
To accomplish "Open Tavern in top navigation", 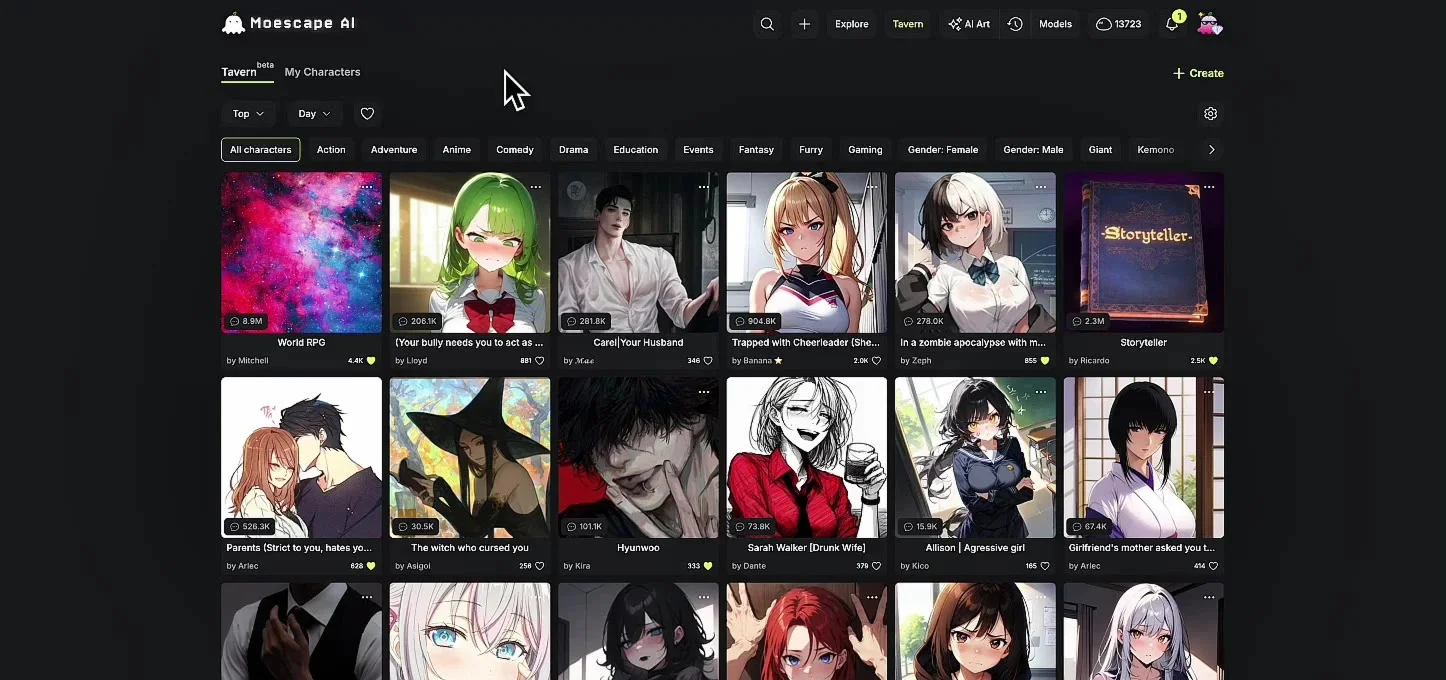I will tap(908, 24).
